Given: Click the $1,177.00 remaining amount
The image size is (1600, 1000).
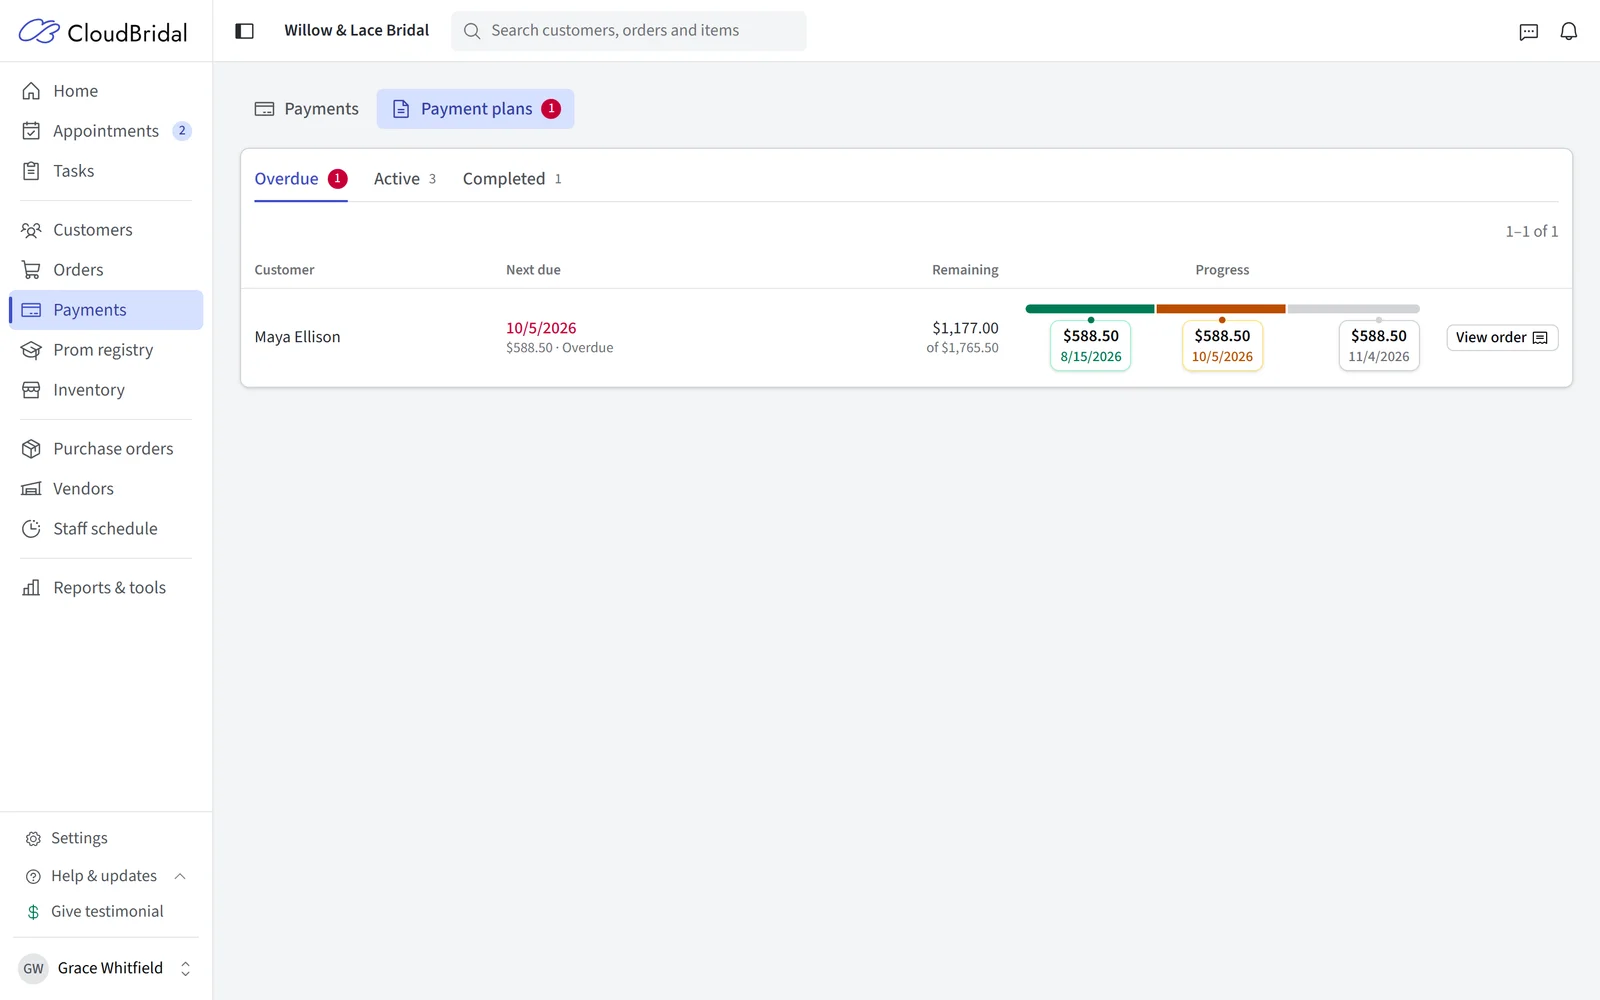Looking at the screenshot, I should (x=965, y=328).
